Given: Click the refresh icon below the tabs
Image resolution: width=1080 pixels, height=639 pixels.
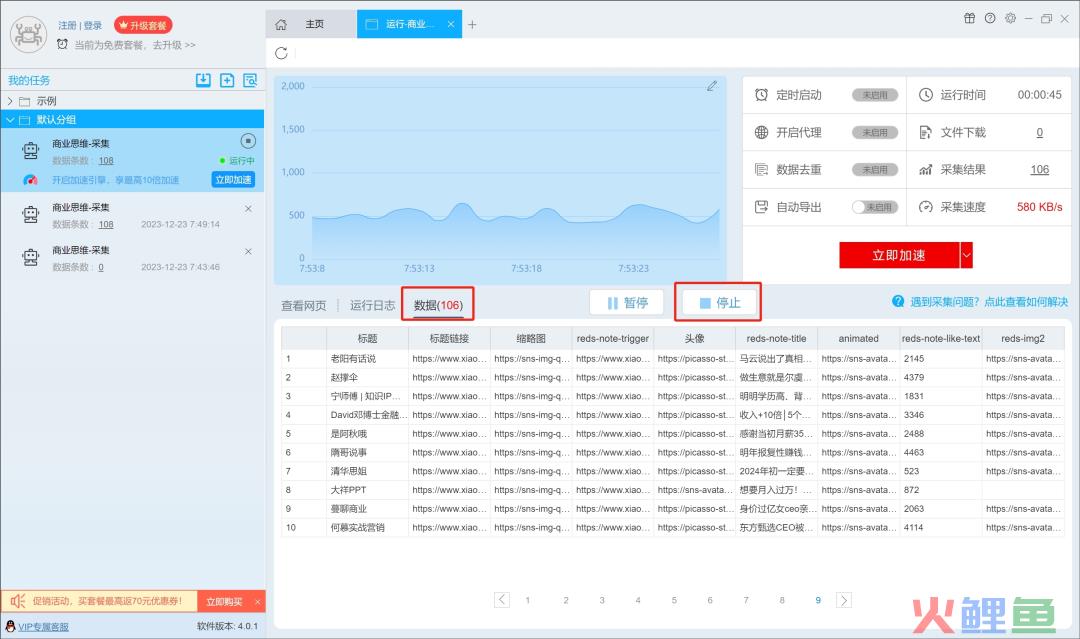Looking at the screenshot, I should tap(281, 53).
